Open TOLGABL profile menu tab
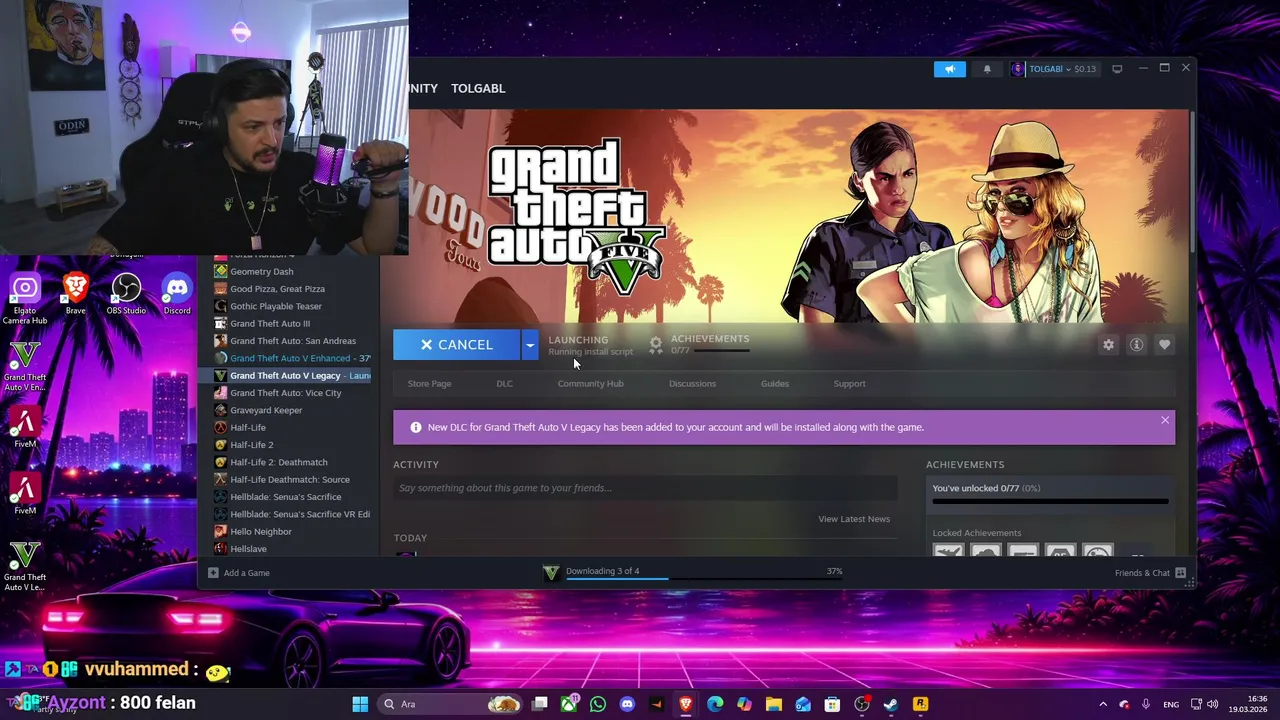Image resolution: width=1280 pixels, height=720 pixels. pyautogui.click(x=478, y=88)
